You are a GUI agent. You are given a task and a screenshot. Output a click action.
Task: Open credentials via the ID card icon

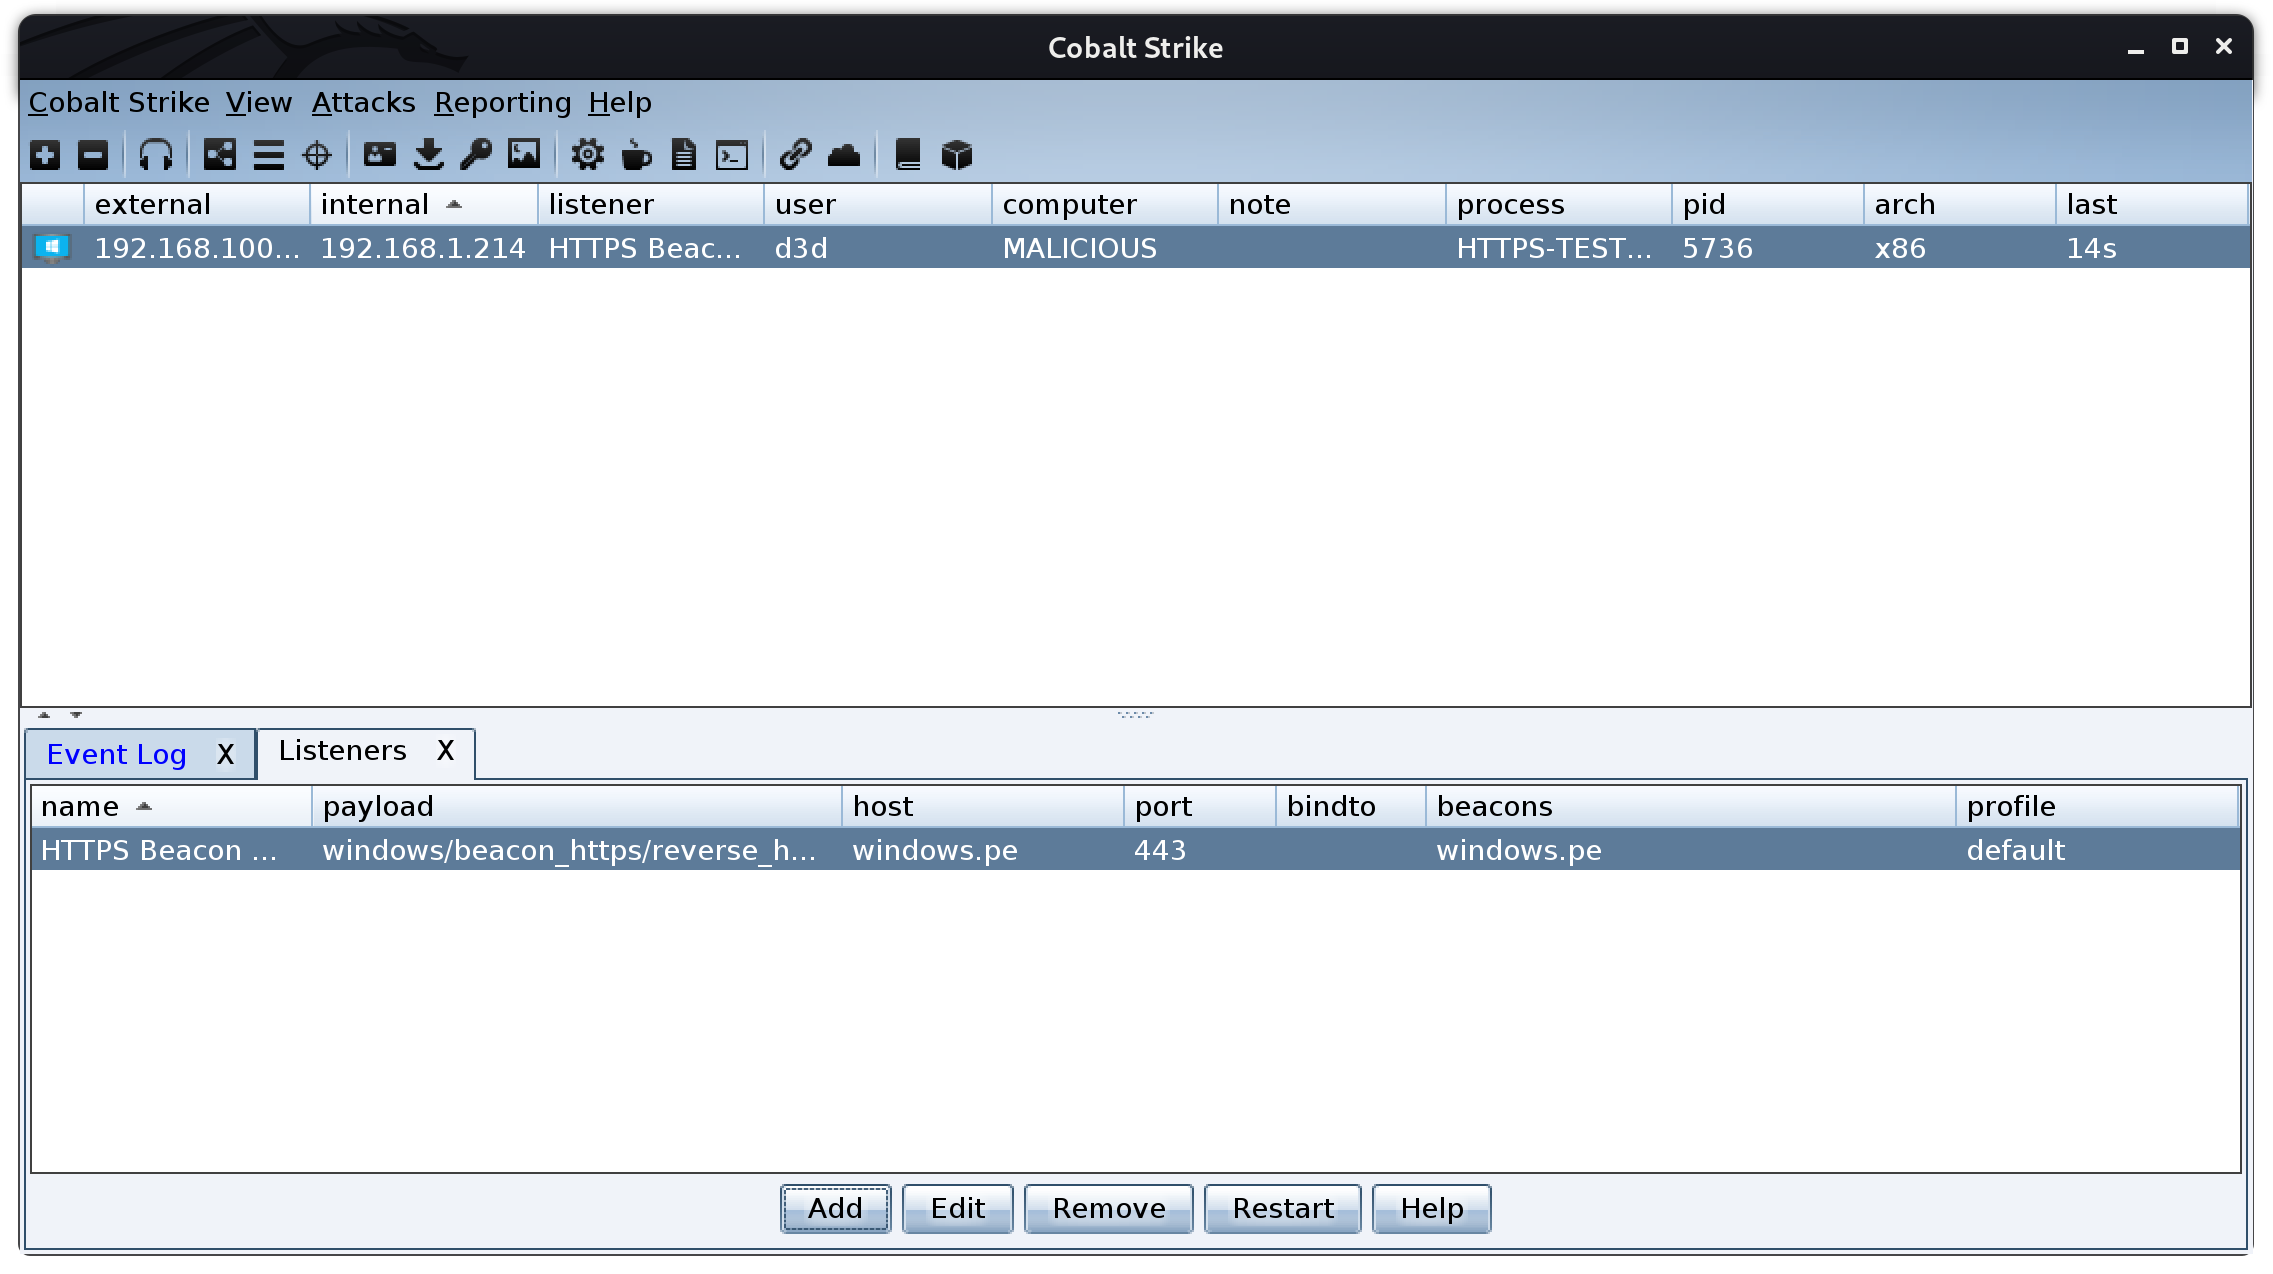tap(380, 155)
